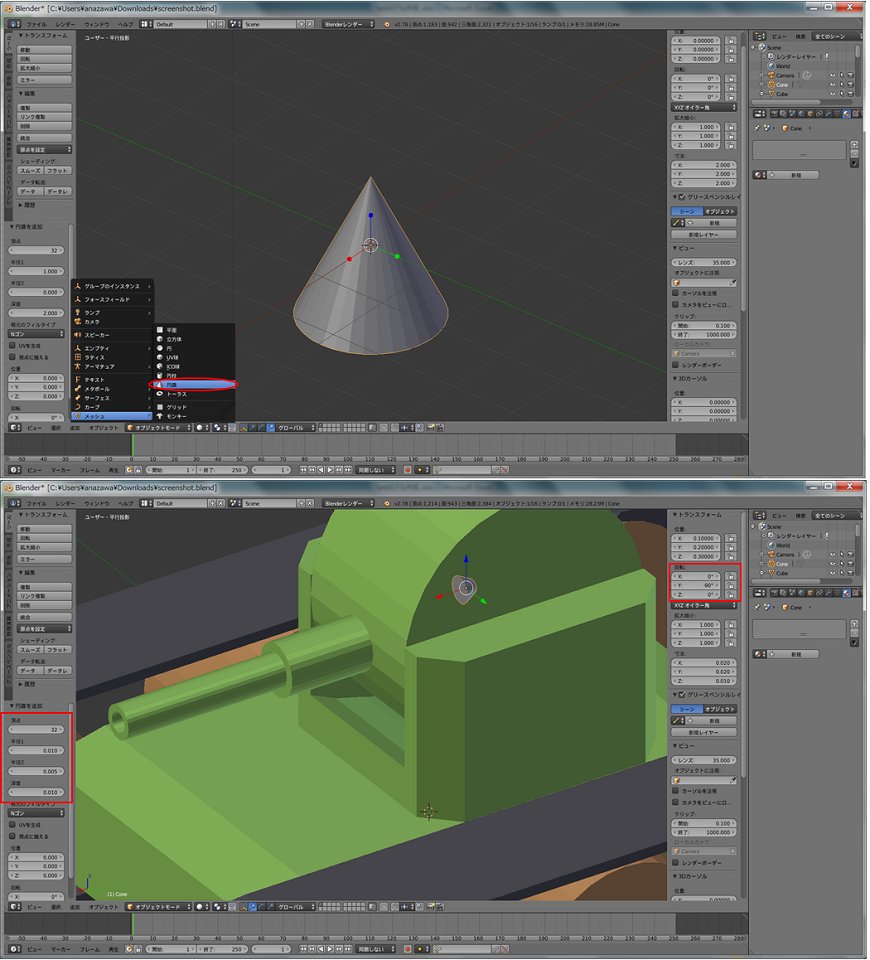
Task: Click rotation Y lock icon in lower window
Action: coord(732,585)
